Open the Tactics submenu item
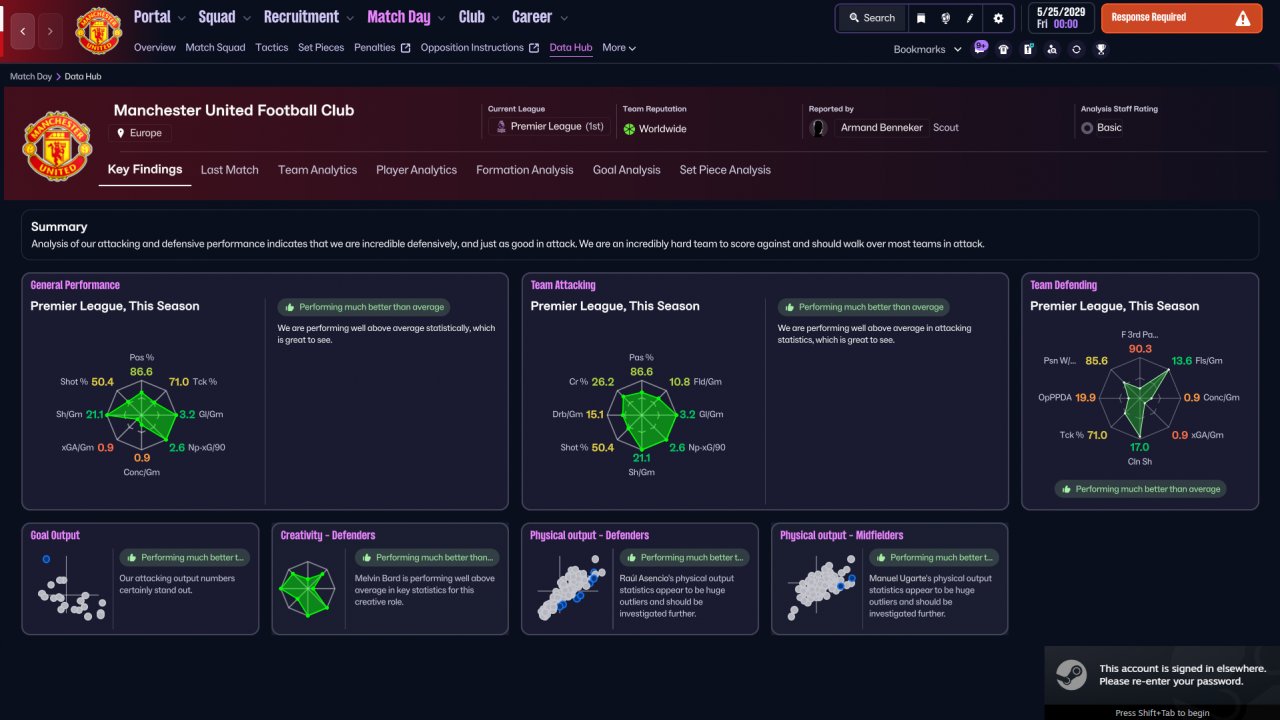 point(272,47)
